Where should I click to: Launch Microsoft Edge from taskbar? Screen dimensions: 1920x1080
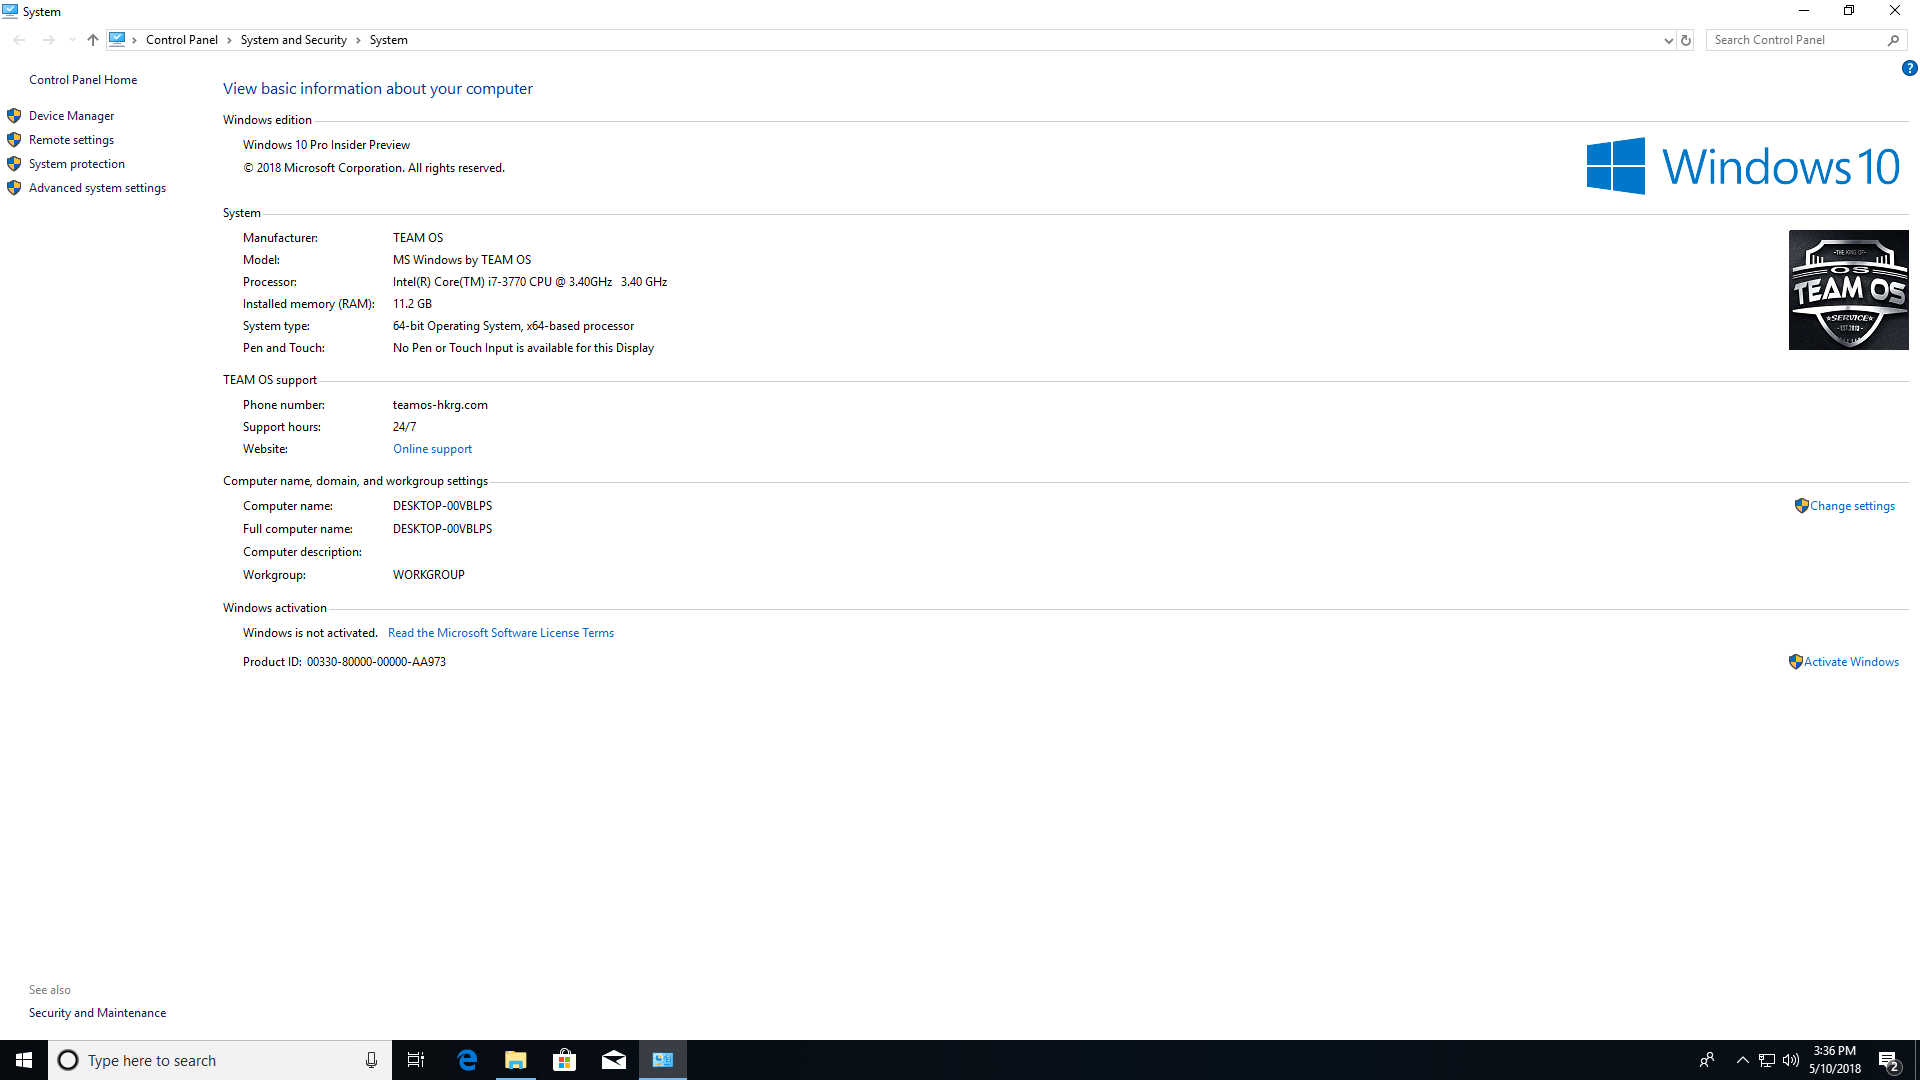tap(467, 1060)
